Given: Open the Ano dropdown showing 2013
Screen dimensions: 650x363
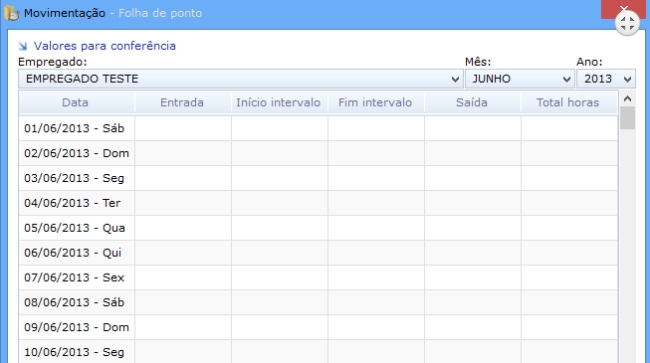Looking at the screenshot, I should pos(606,79).
